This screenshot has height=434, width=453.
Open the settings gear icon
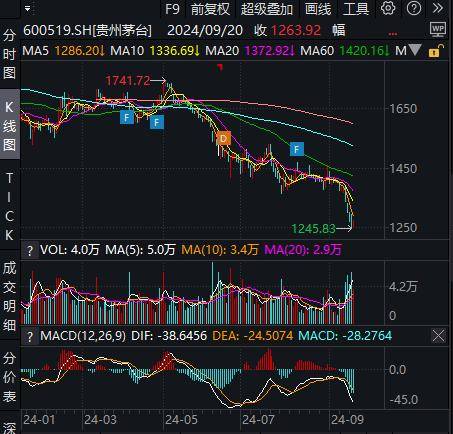(x=388, y=8)
